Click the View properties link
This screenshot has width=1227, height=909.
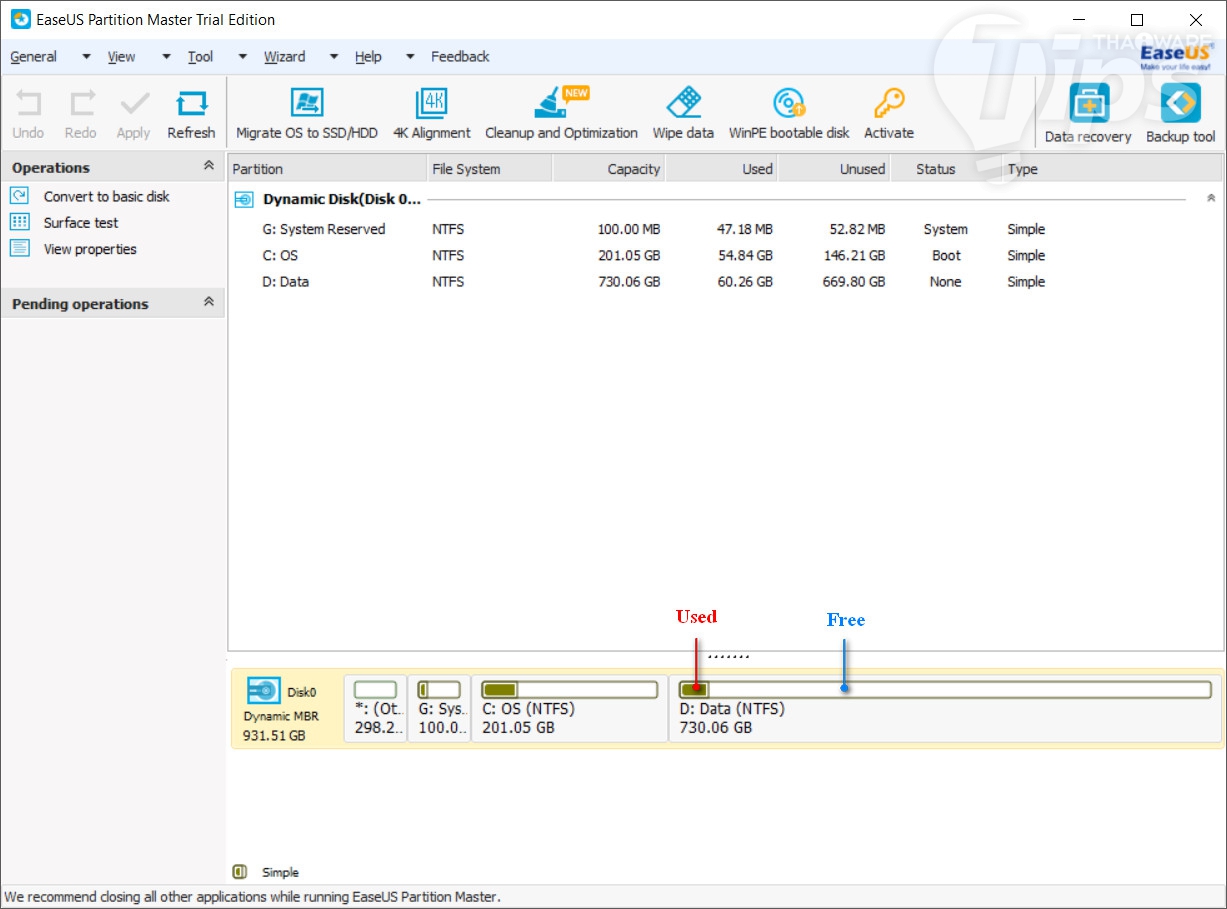90,249
